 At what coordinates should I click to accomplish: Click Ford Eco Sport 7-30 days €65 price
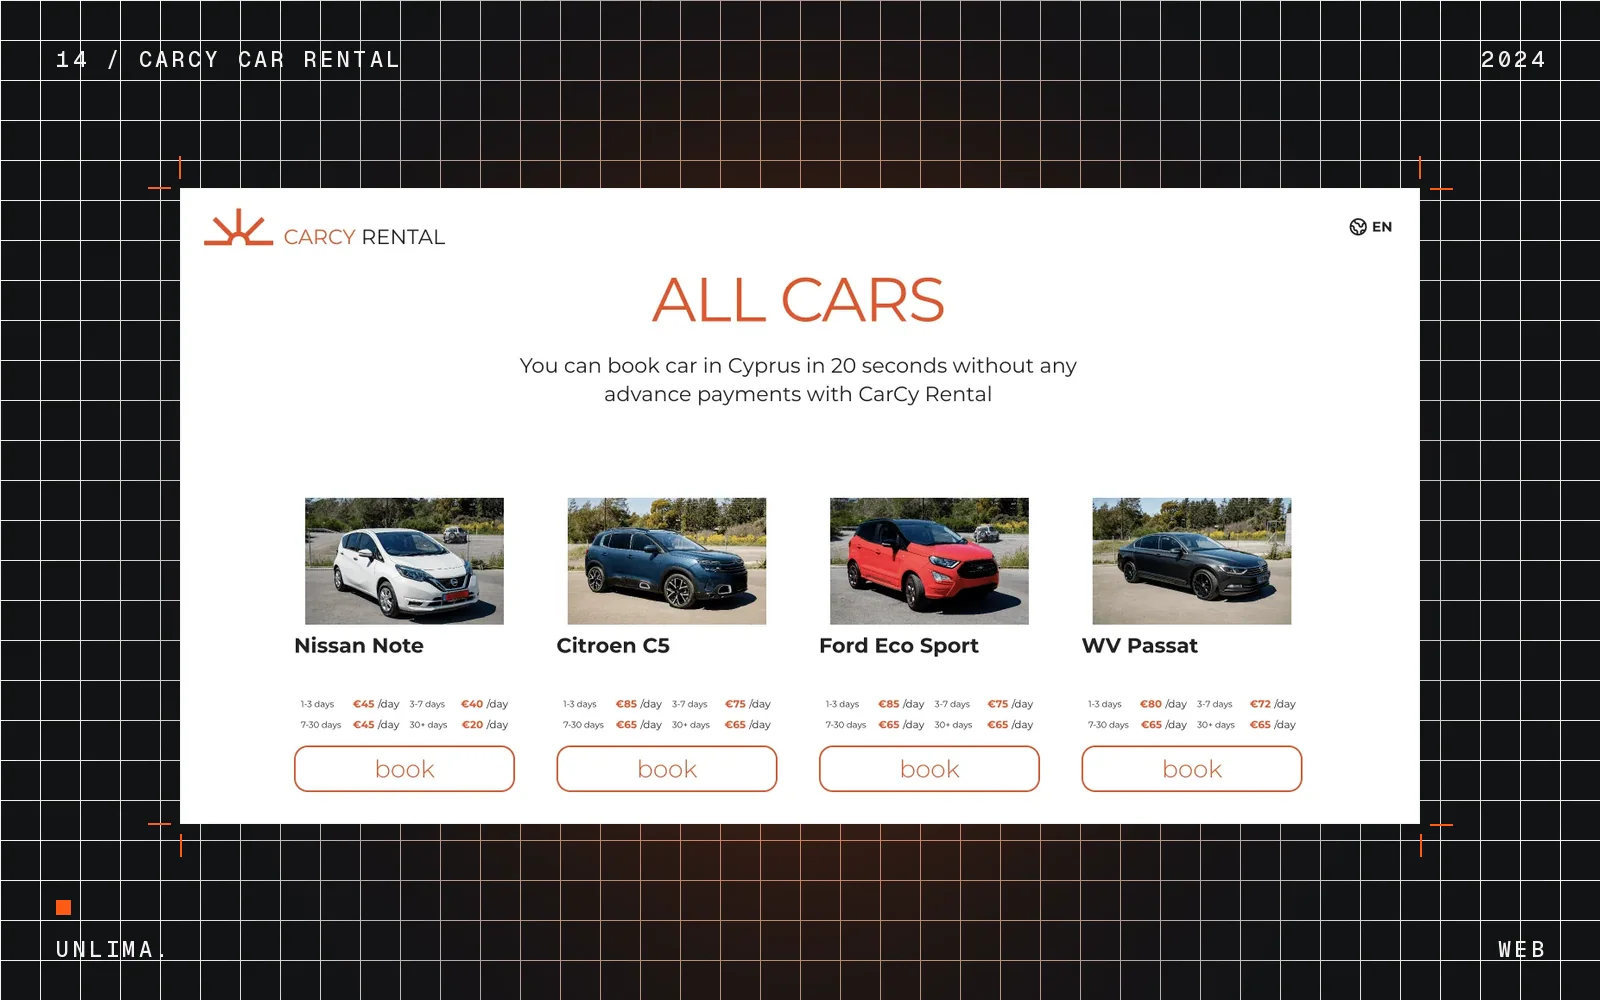[x=901, y=725]
